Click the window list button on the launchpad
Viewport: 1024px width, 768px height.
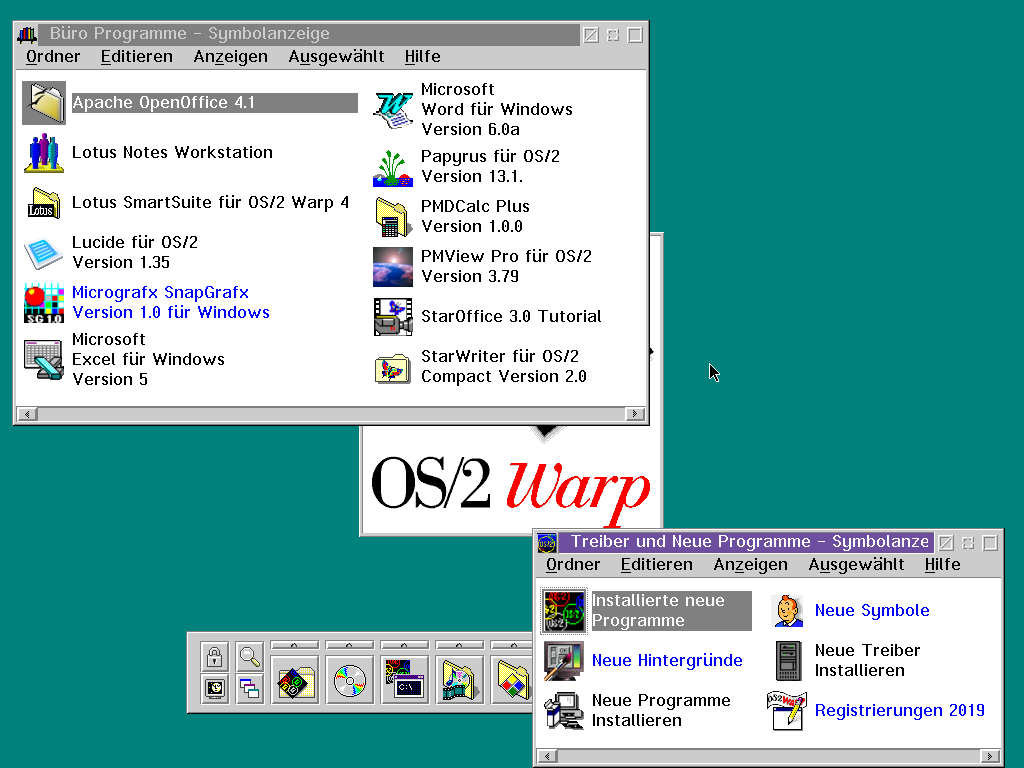click(249, 688)
